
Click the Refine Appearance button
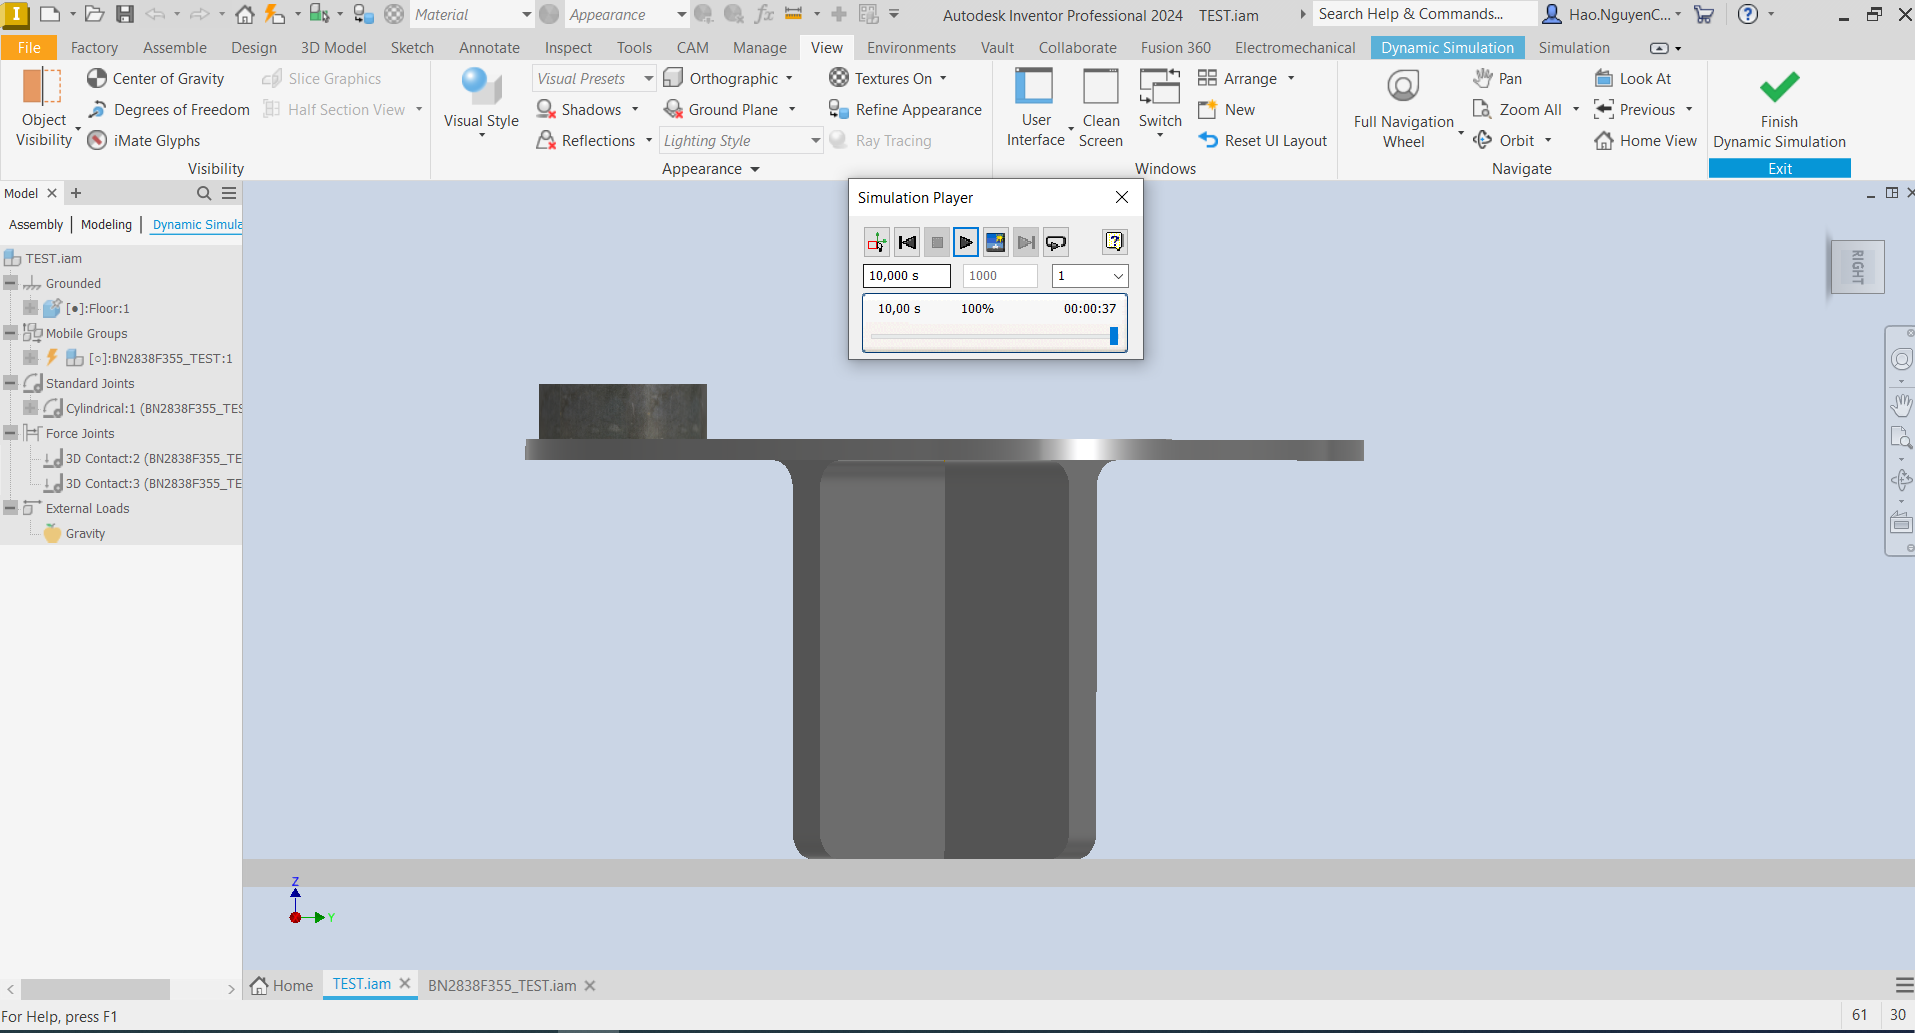click(906, 110)
